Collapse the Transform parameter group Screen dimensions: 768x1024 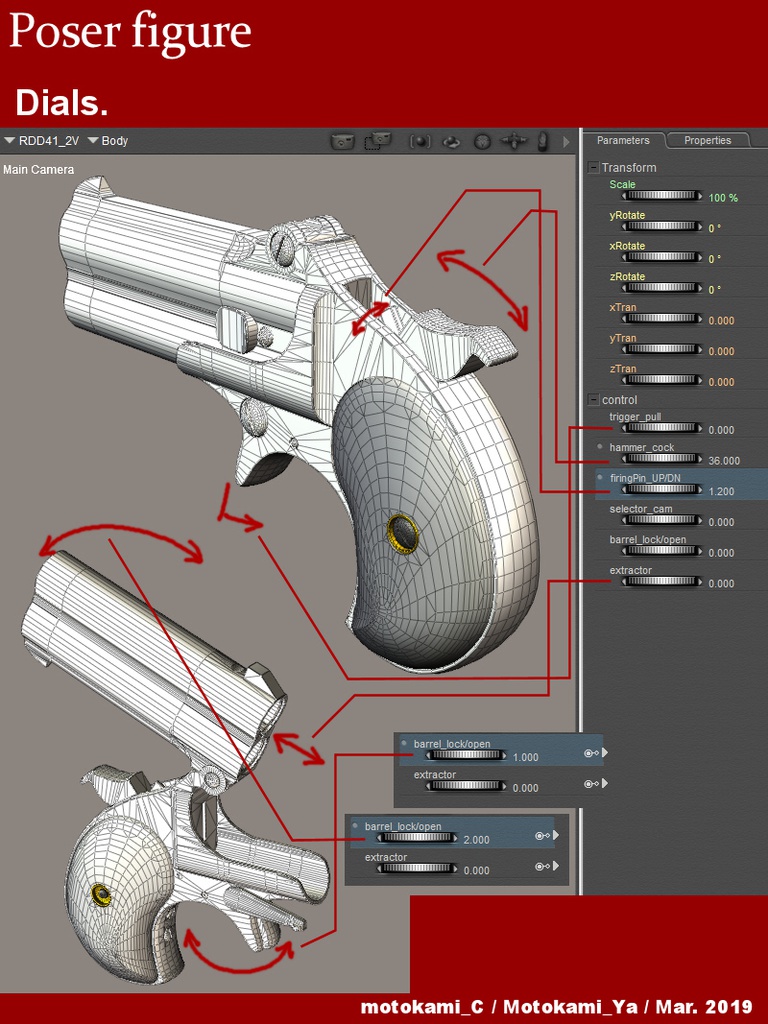(593, 168)
